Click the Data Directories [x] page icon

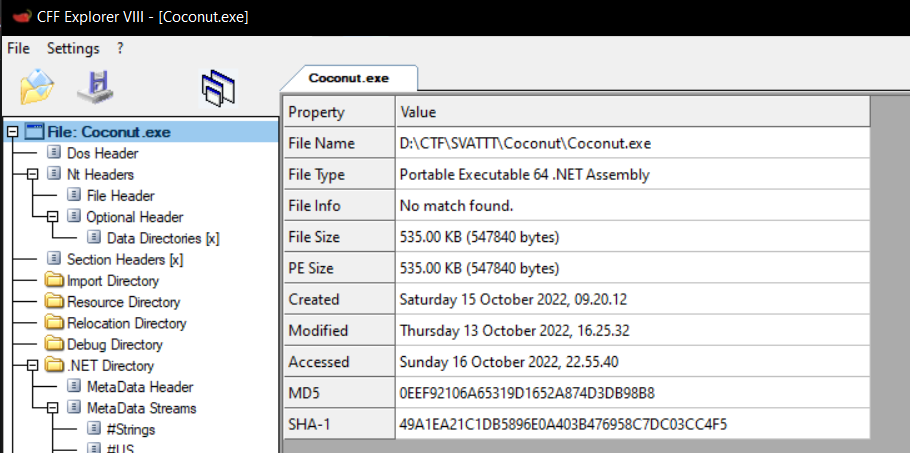click(x=94, y=238)
